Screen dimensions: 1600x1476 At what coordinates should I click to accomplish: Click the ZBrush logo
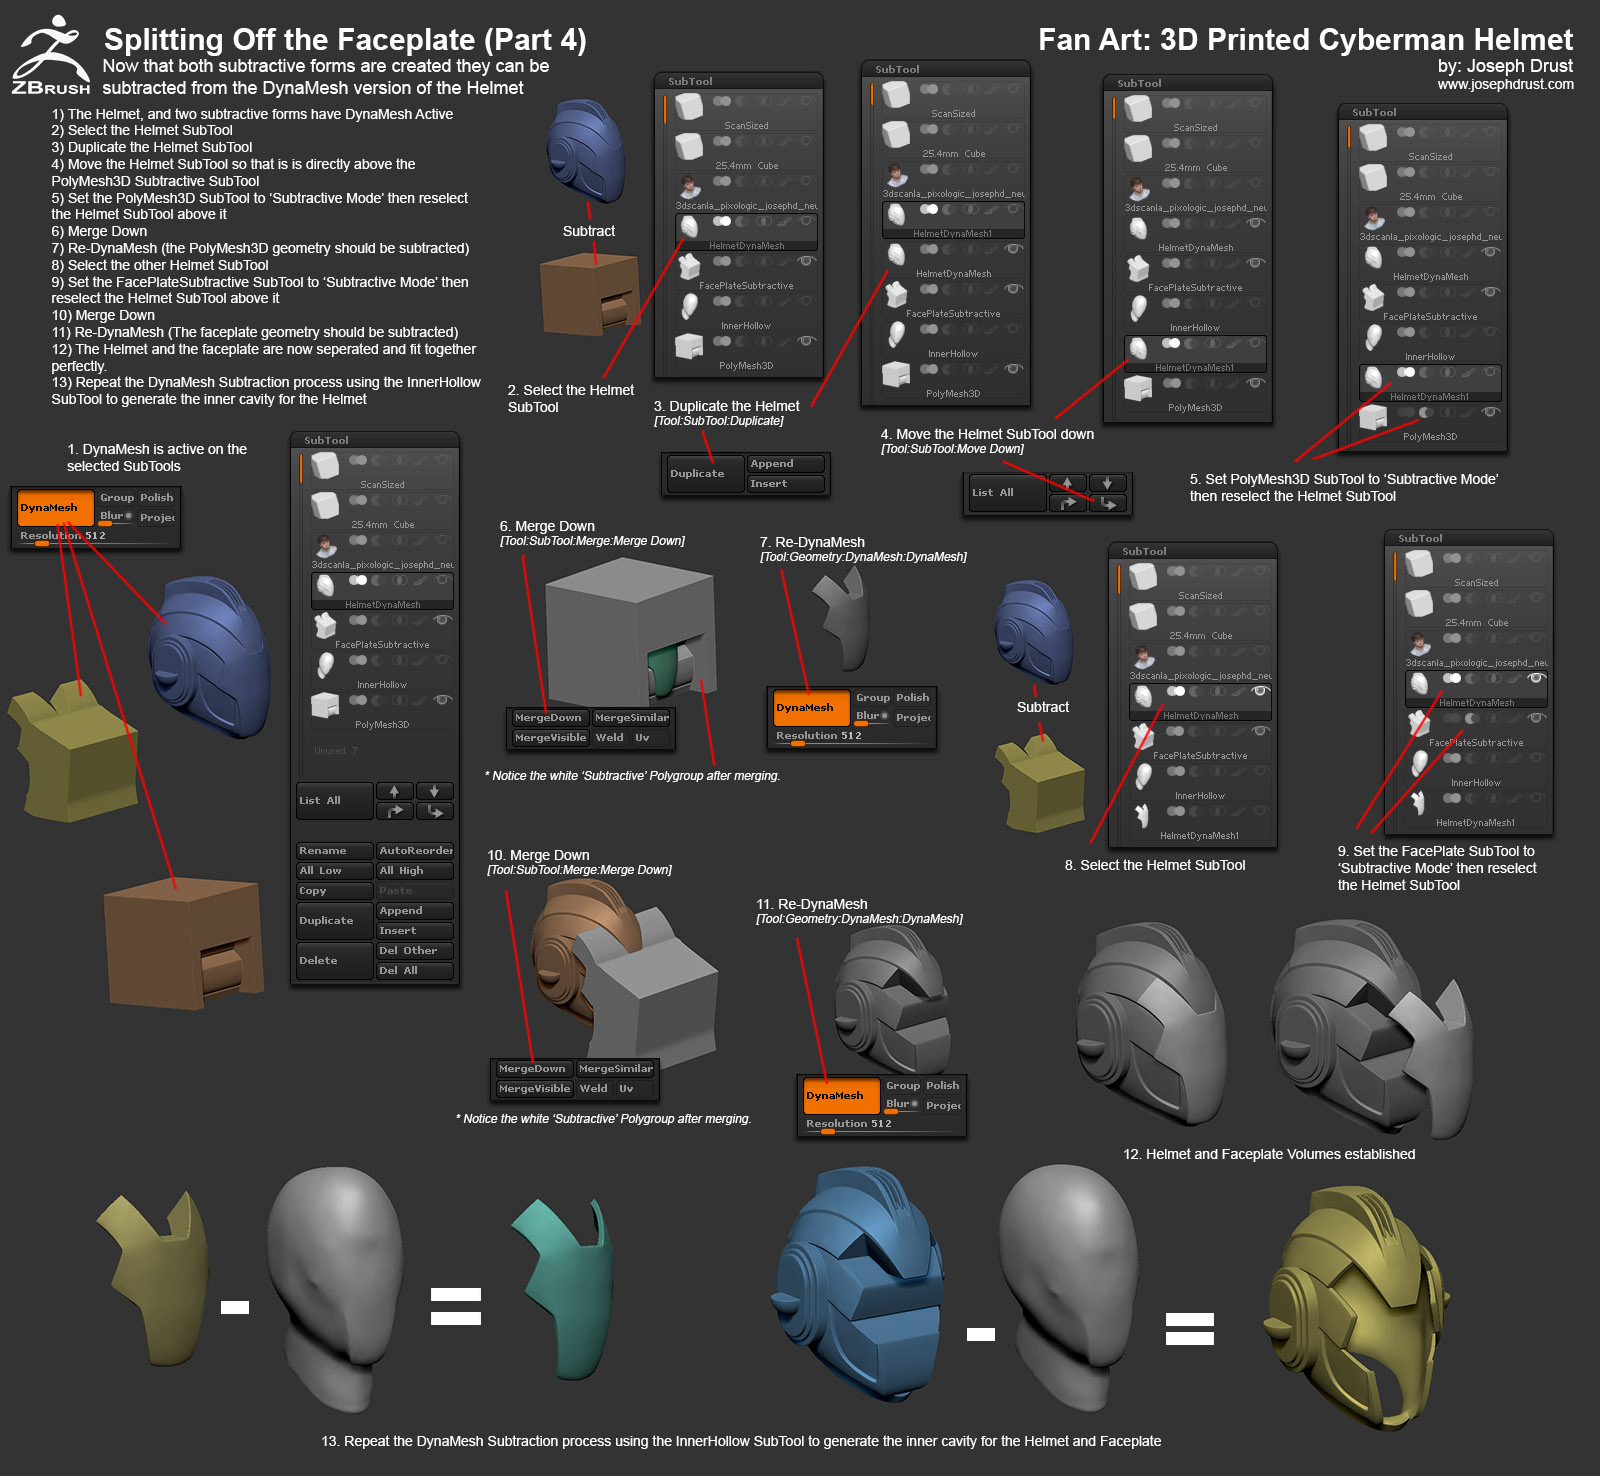[x=50, y=56]
